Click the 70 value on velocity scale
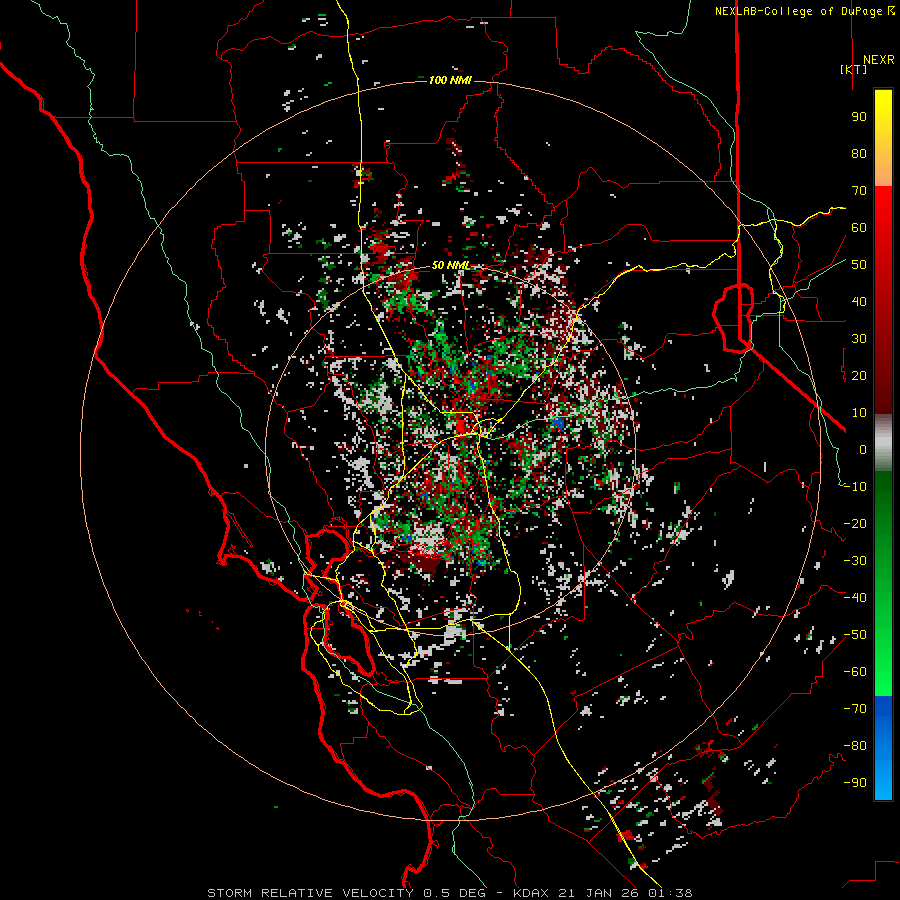The height and width of the screenshot is (900, 900). point(859,191)
